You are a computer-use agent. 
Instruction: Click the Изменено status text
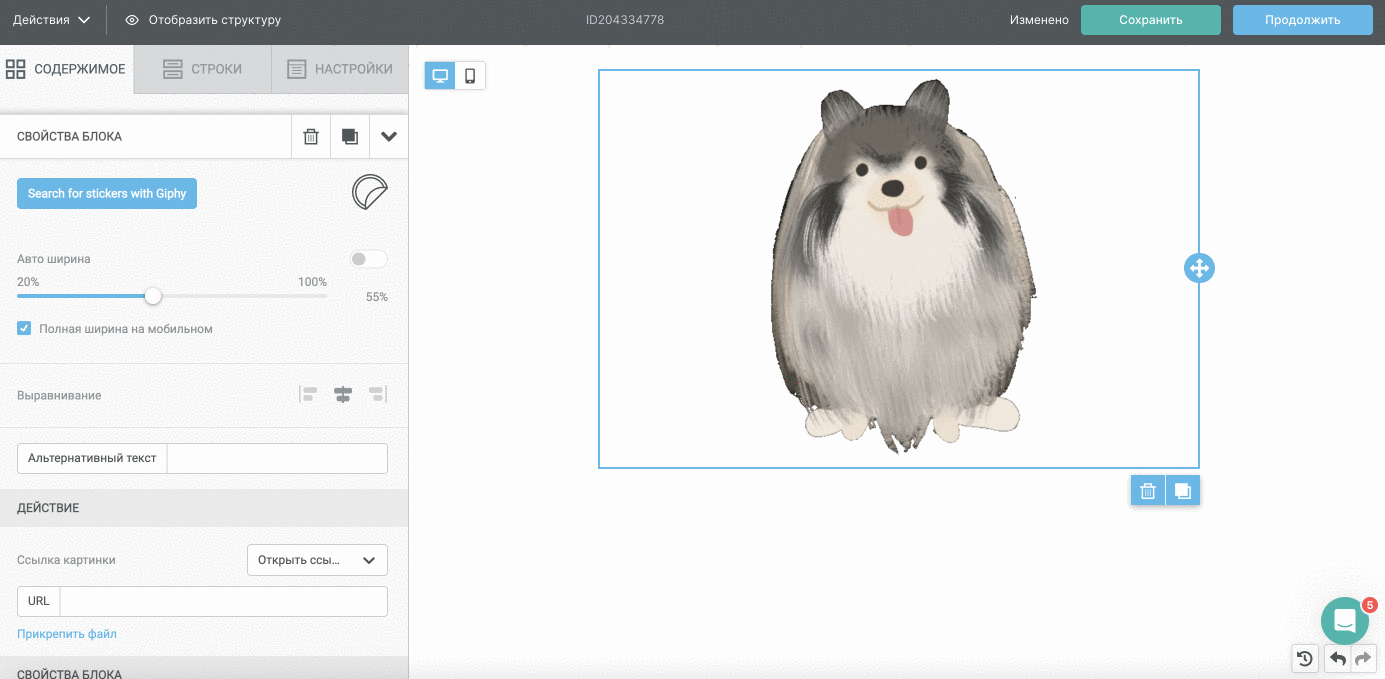(x=1039, y=20)
